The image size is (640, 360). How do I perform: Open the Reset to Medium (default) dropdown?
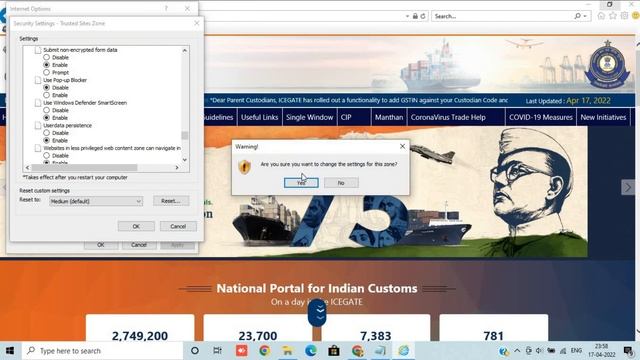[96, 201]
